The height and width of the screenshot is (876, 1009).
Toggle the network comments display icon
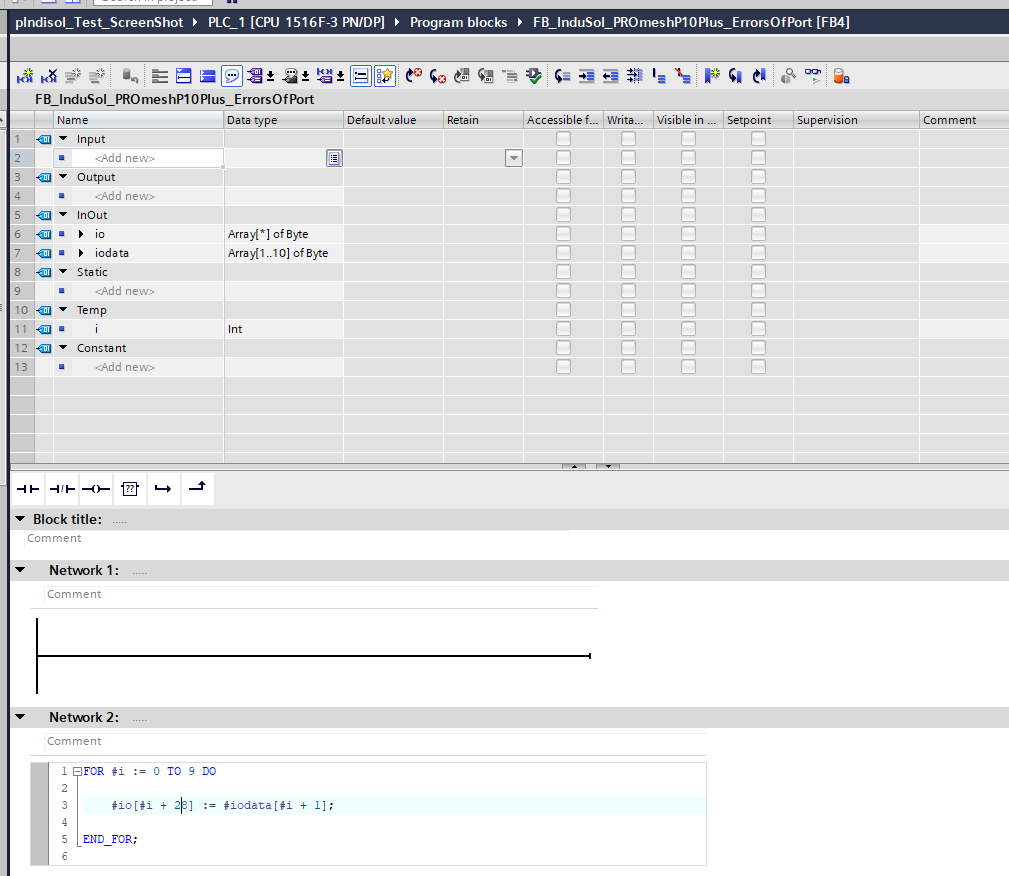(x=361, y=76)
